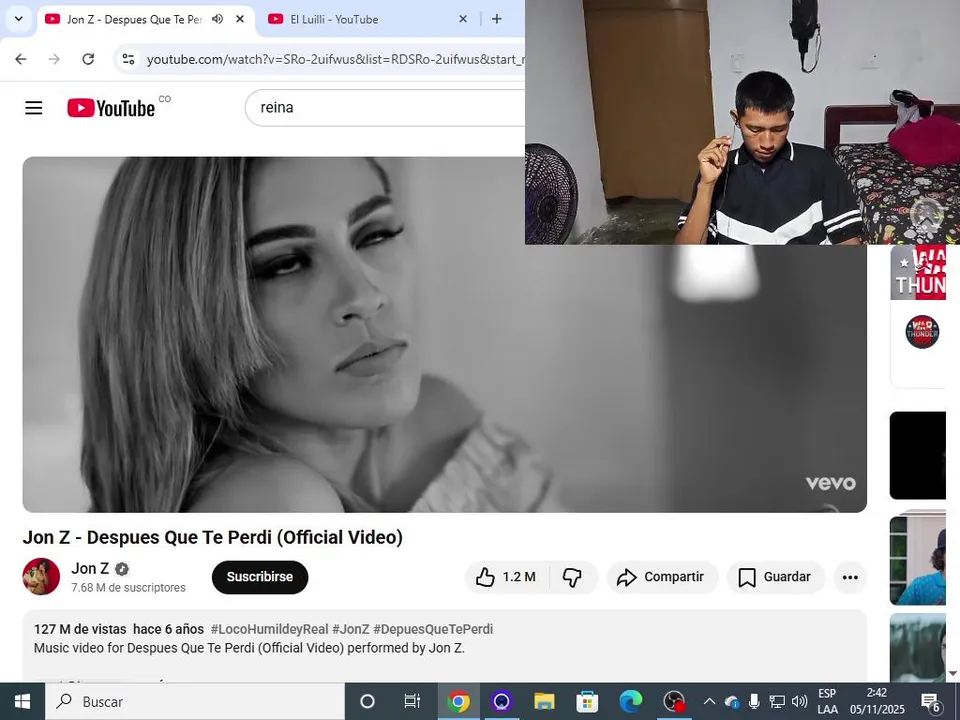This screenshot has width=960, height=720.
Task: Open a new browser tab
Action: click(x=497, y=19)
